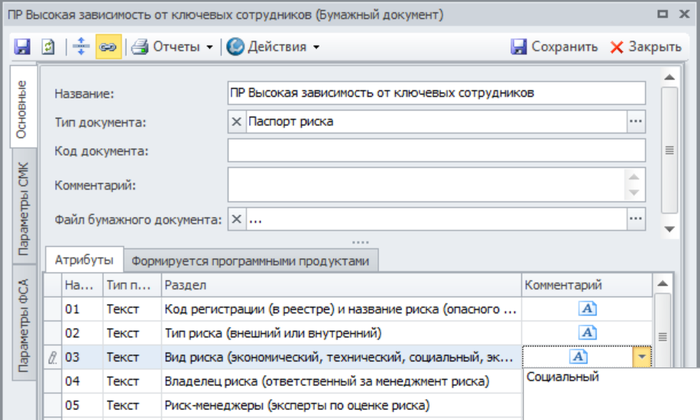Click the Закрыть button

click(646, 47)
